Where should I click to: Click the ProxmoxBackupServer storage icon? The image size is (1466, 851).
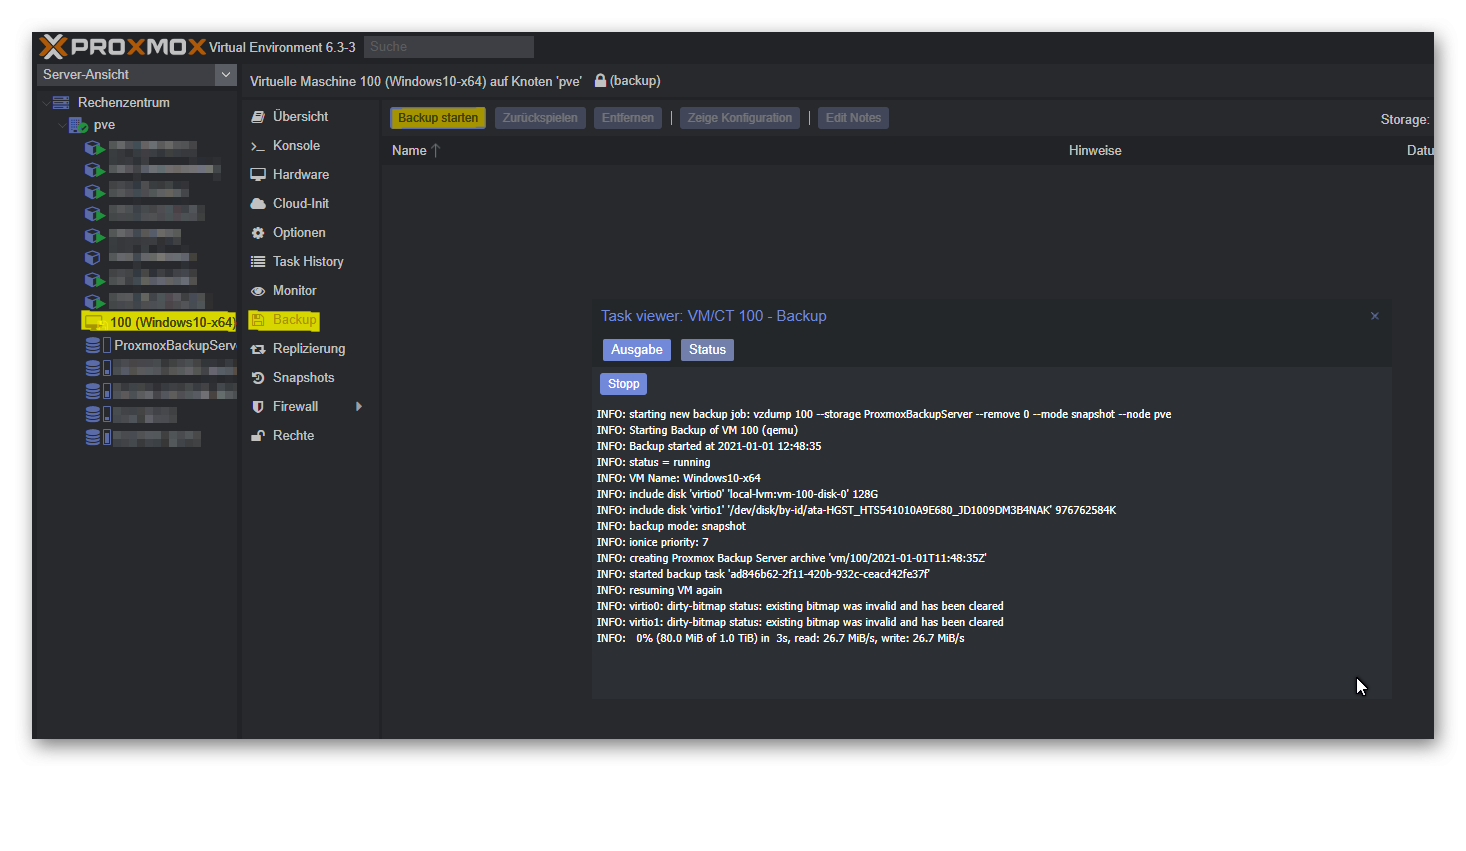[x=93, y=345]
